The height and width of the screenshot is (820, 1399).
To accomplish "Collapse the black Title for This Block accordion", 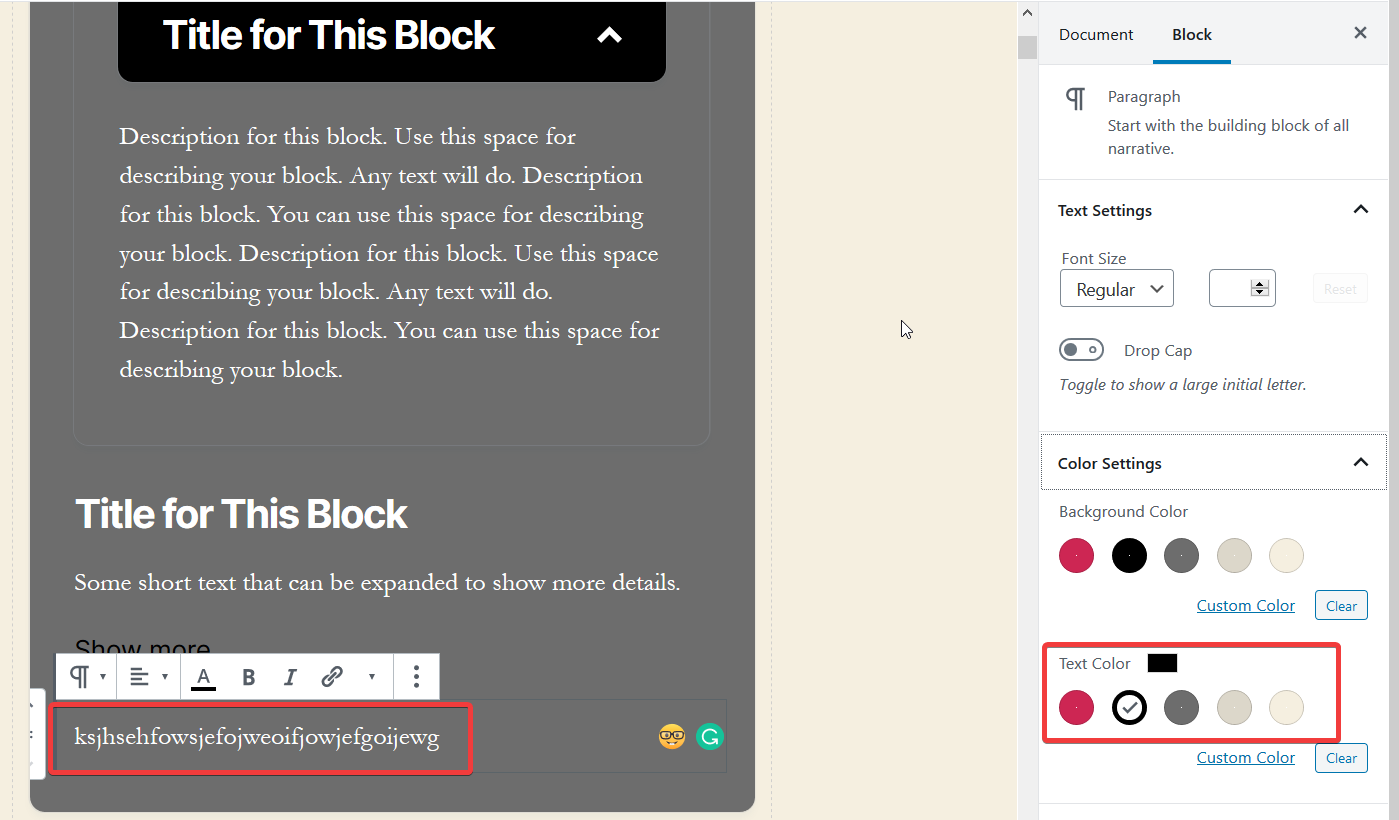I will 609,36.
